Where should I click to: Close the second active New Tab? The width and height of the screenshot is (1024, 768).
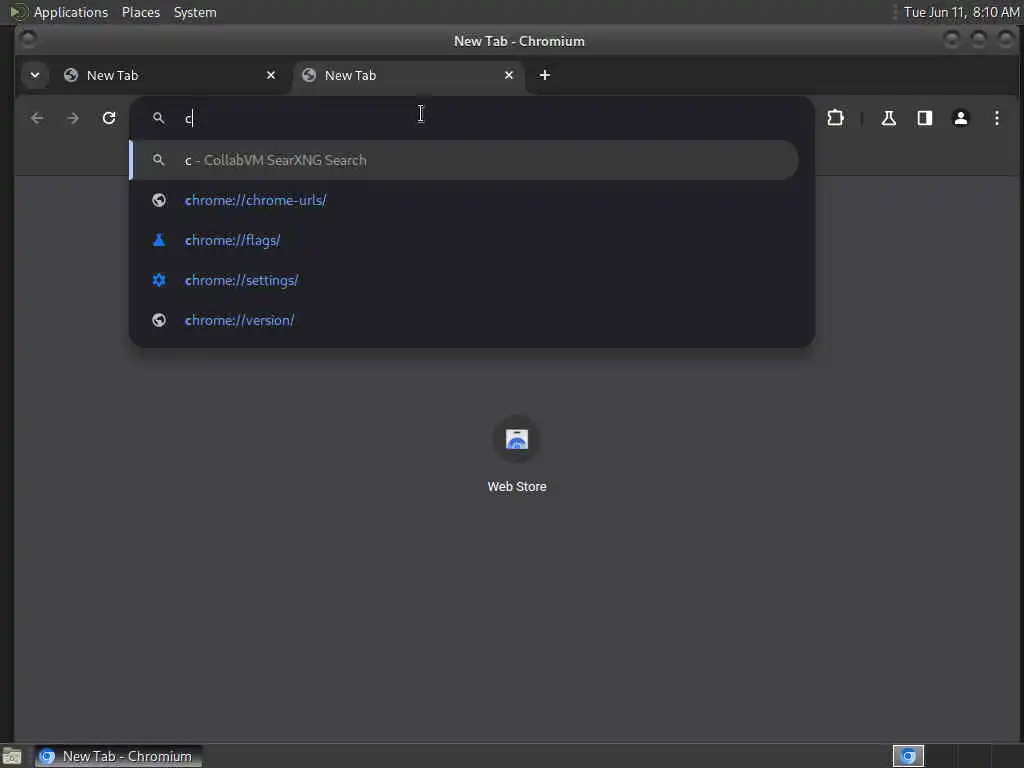tap(509, 75)
